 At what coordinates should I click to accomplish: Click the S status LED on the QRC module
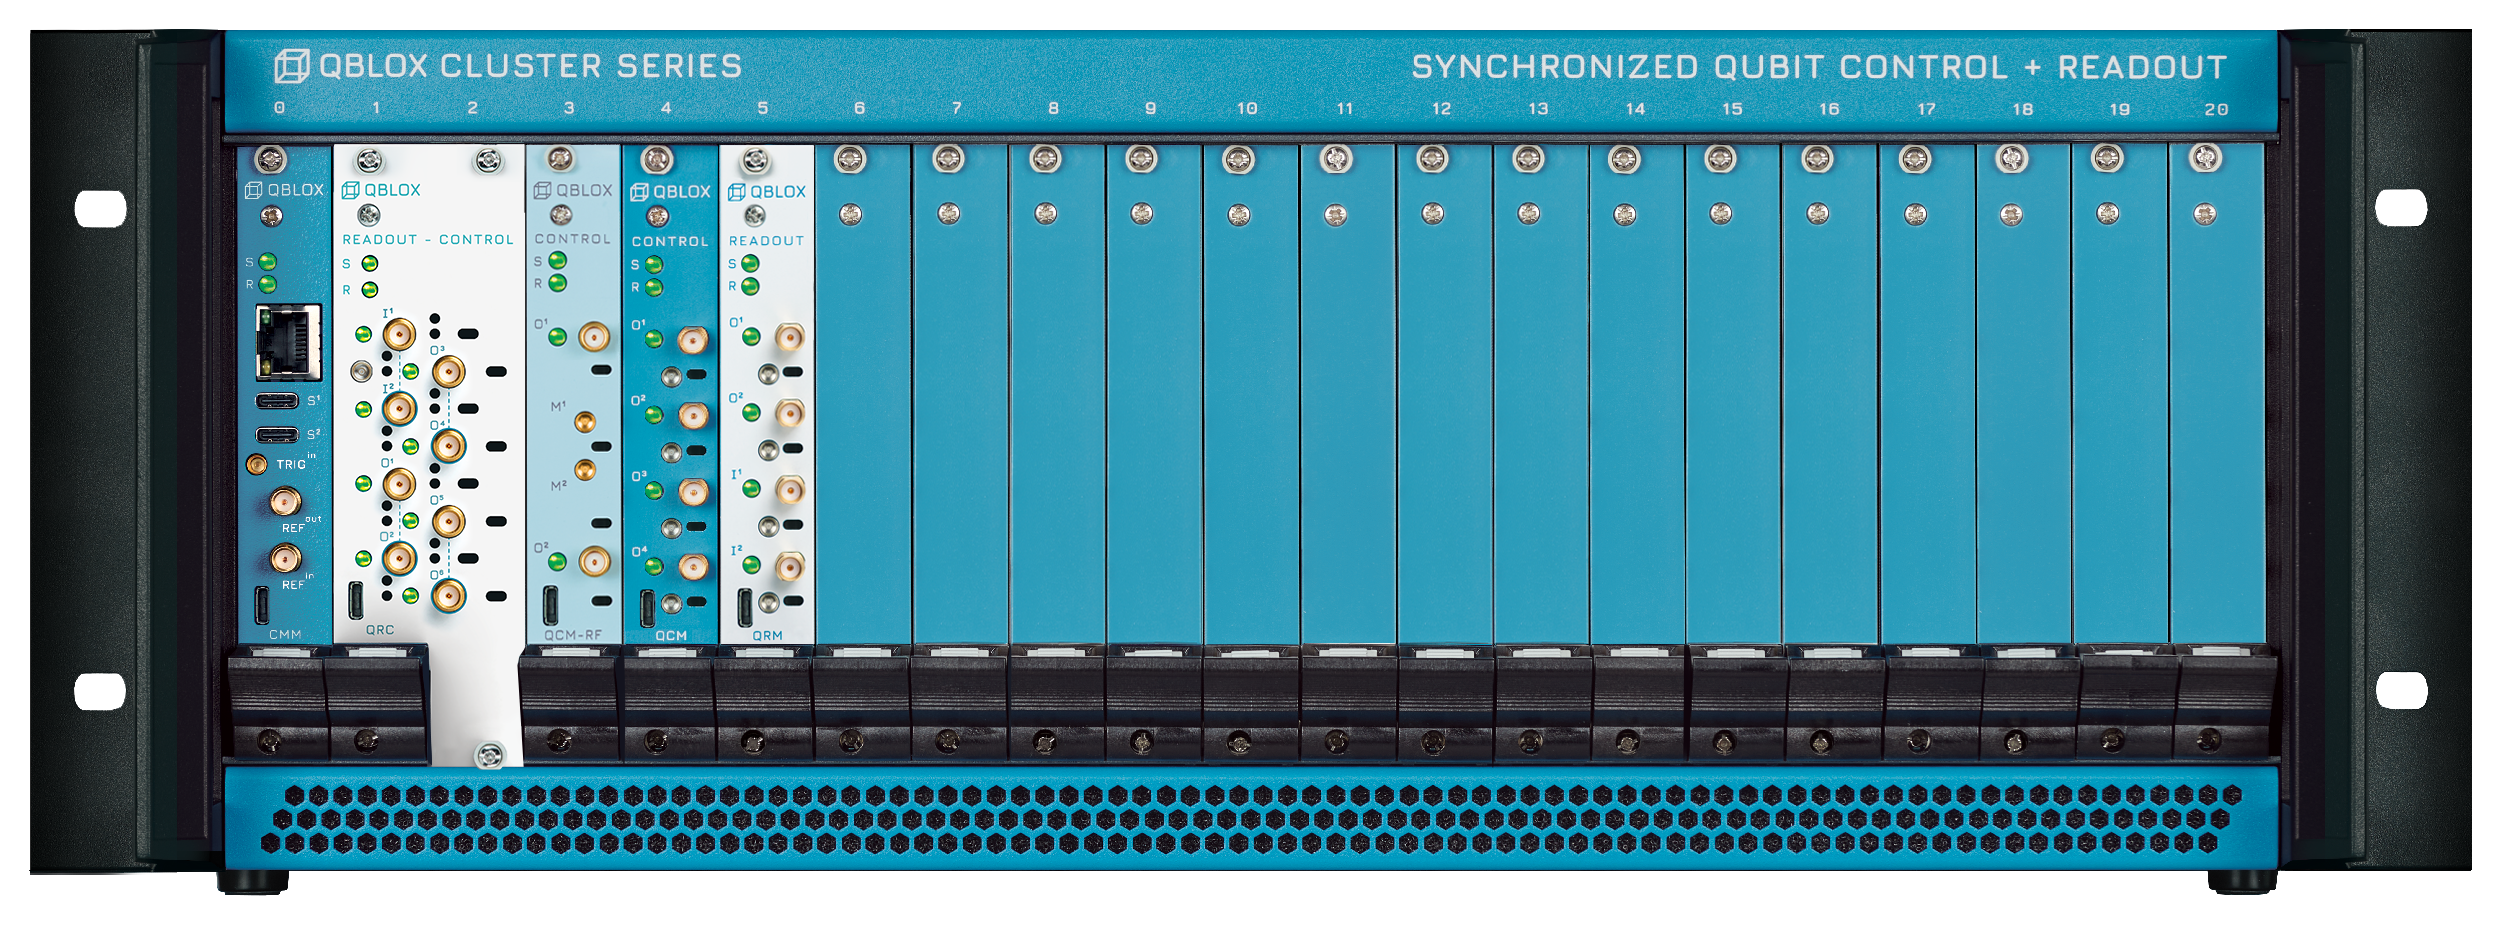[370, 264]
